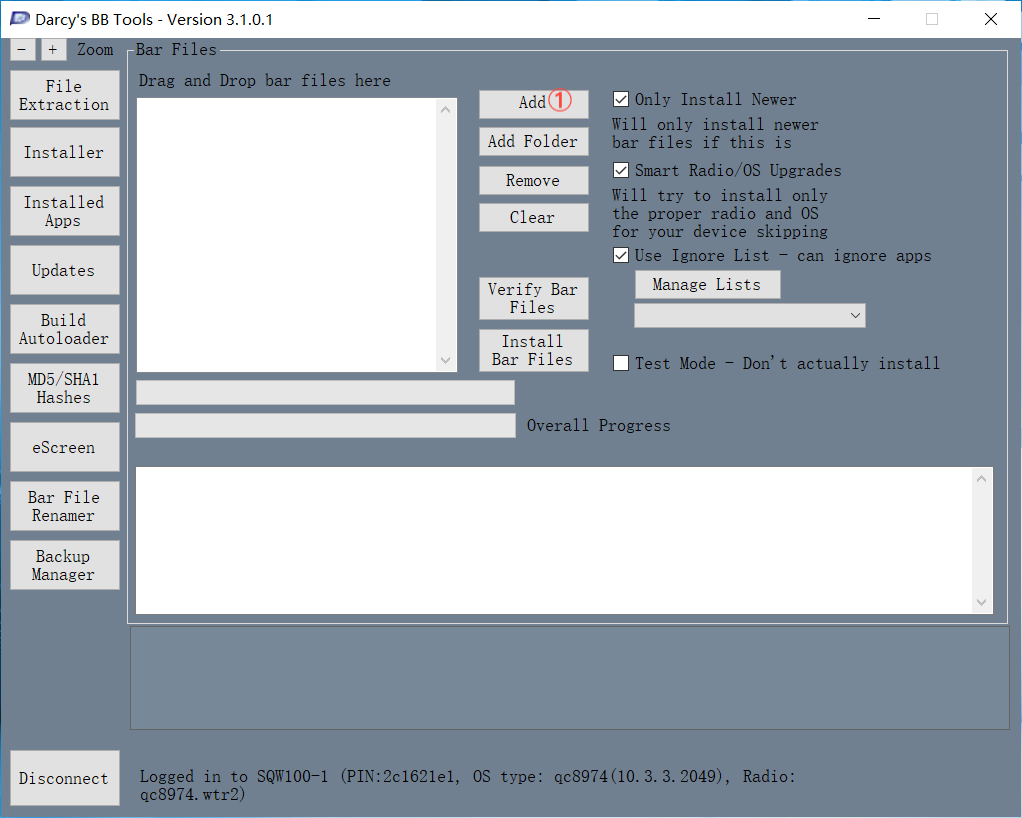Toggle Smart Radio/OS Upgrades checkbox
Image resolution: width=1022 pixels, height=818 pixels.
point(621,170)
